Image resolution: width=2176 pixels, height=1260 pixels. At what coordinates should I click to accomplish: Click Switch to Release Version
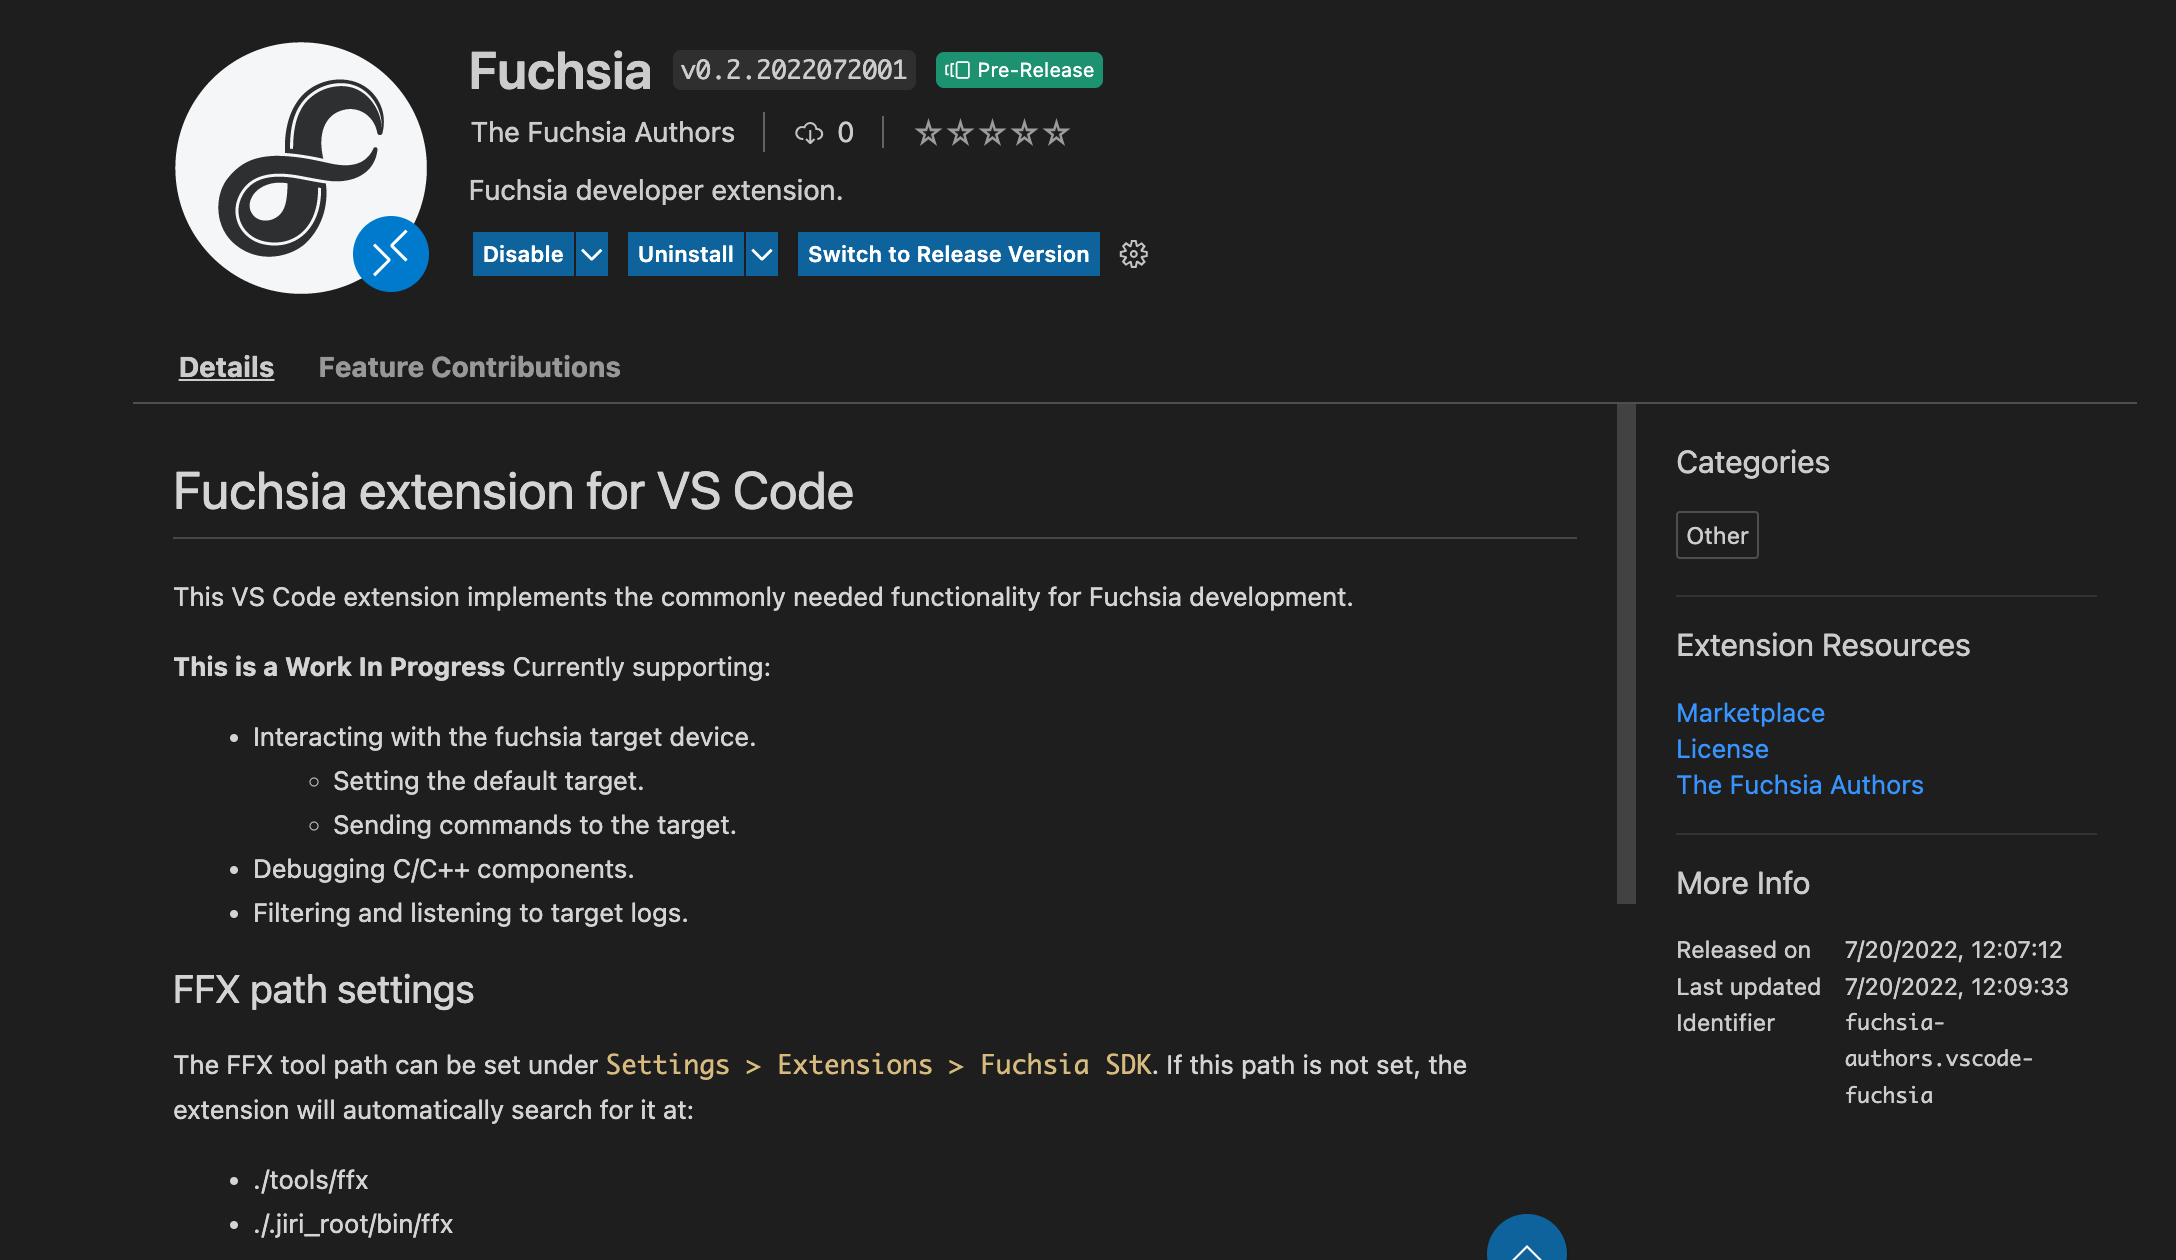947,254
